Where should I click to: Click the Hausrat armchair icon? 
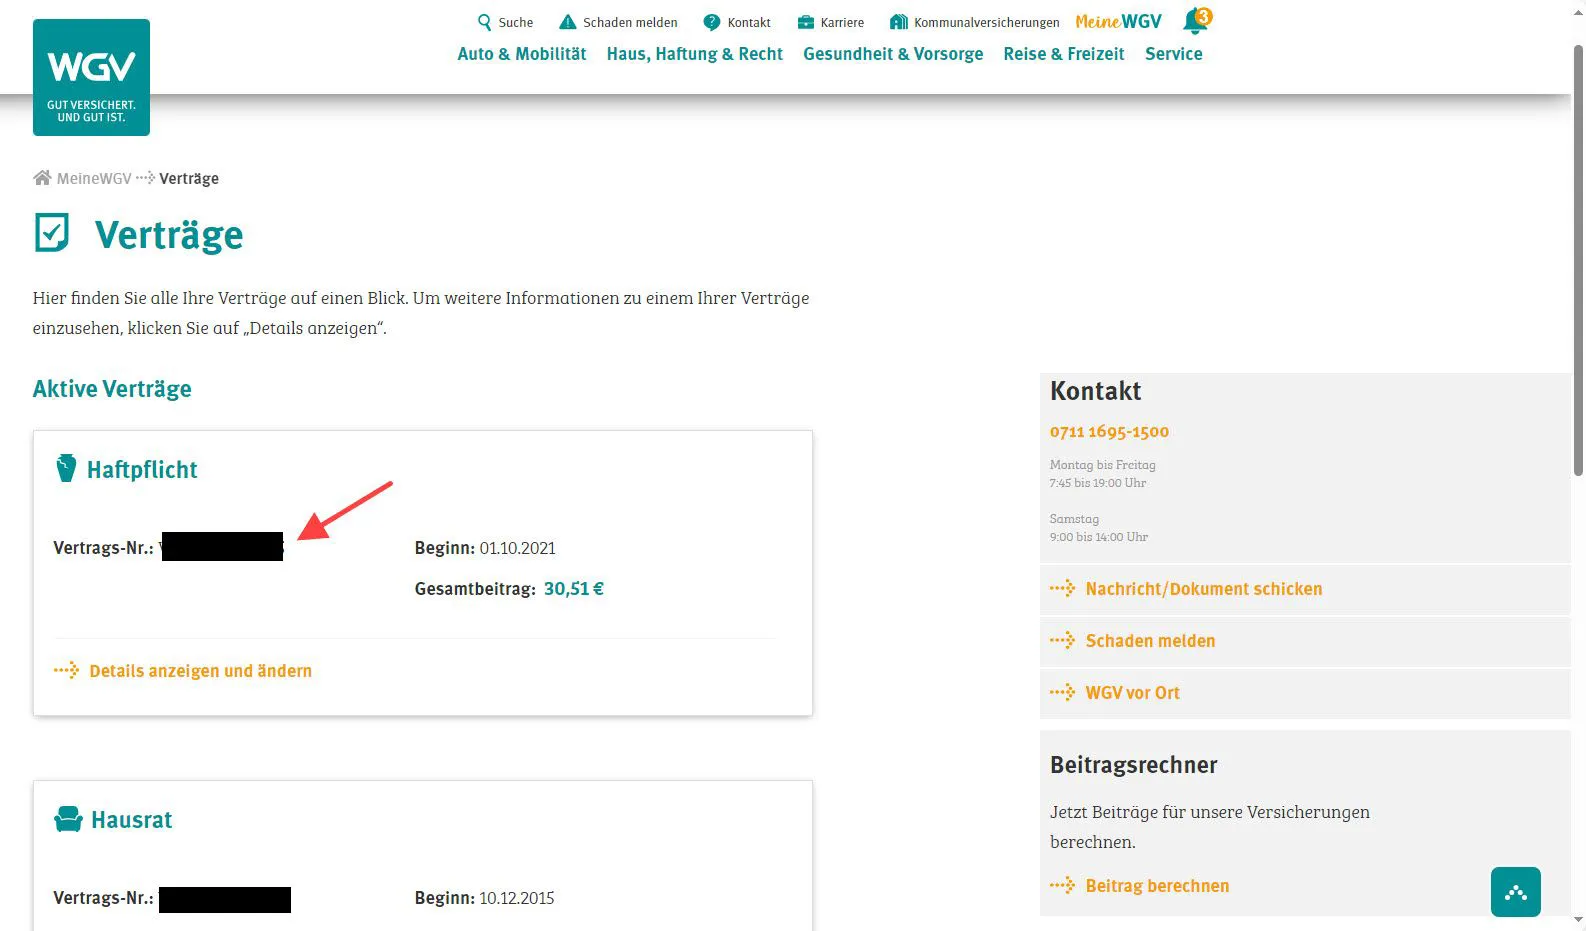(68, 819)
